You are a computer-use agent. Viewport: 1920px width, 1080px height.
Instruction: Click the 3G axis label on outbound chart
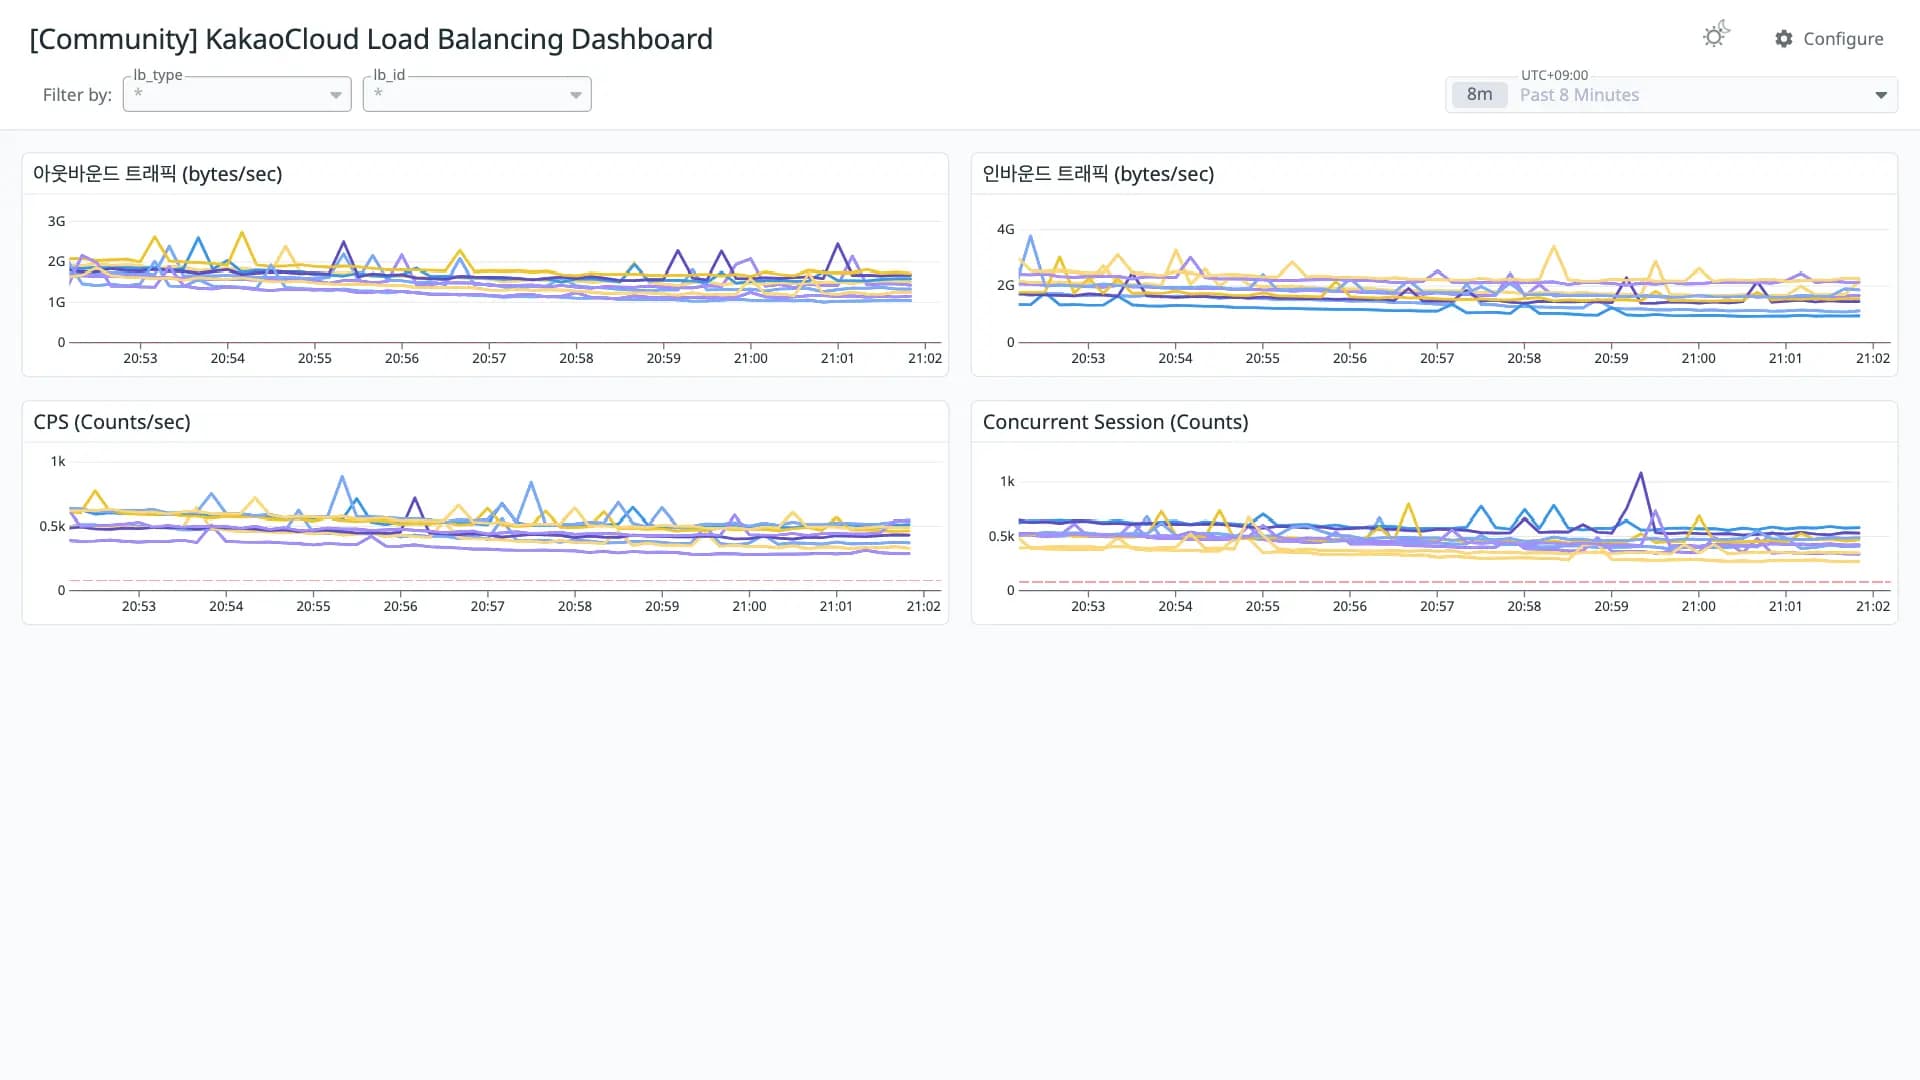click(x=56, y=221)
